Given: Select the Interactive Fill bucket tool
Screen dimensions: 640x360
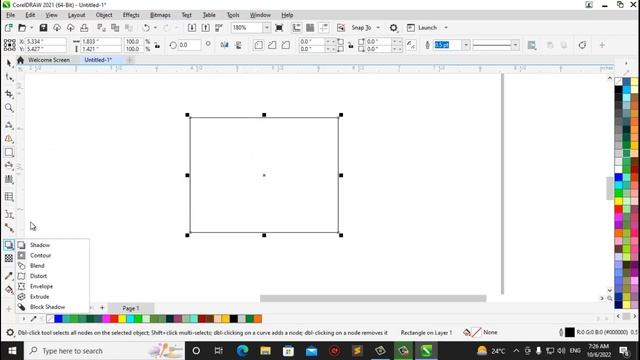Looking at the screenshot, I should pos(9,289).
